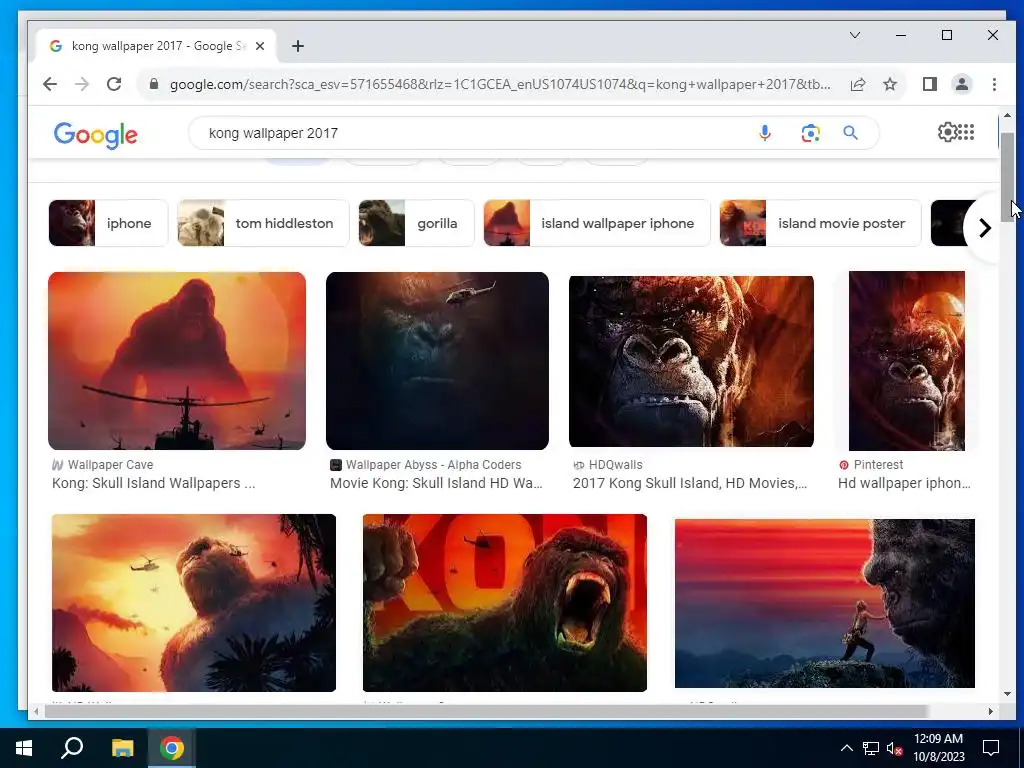The image size is (1024, 768).
Task: Click the horizontal scrollbar thumb
Action: 486,711
